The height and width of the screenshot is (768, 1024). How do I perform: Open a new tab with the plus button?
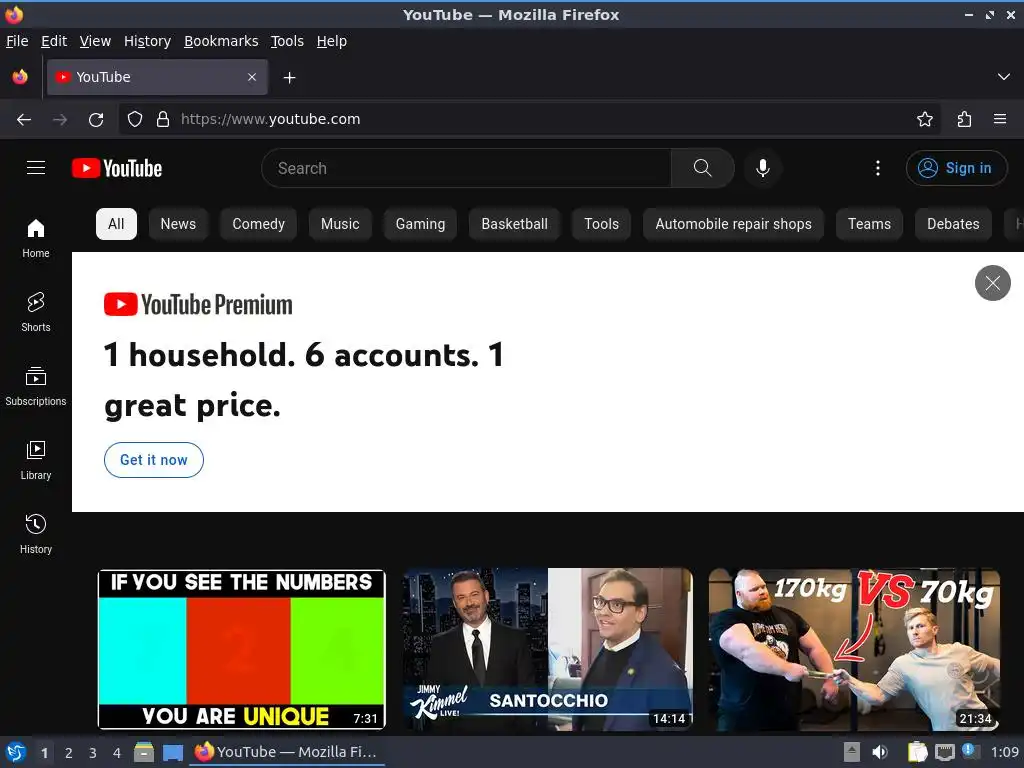tap(289, 78)
